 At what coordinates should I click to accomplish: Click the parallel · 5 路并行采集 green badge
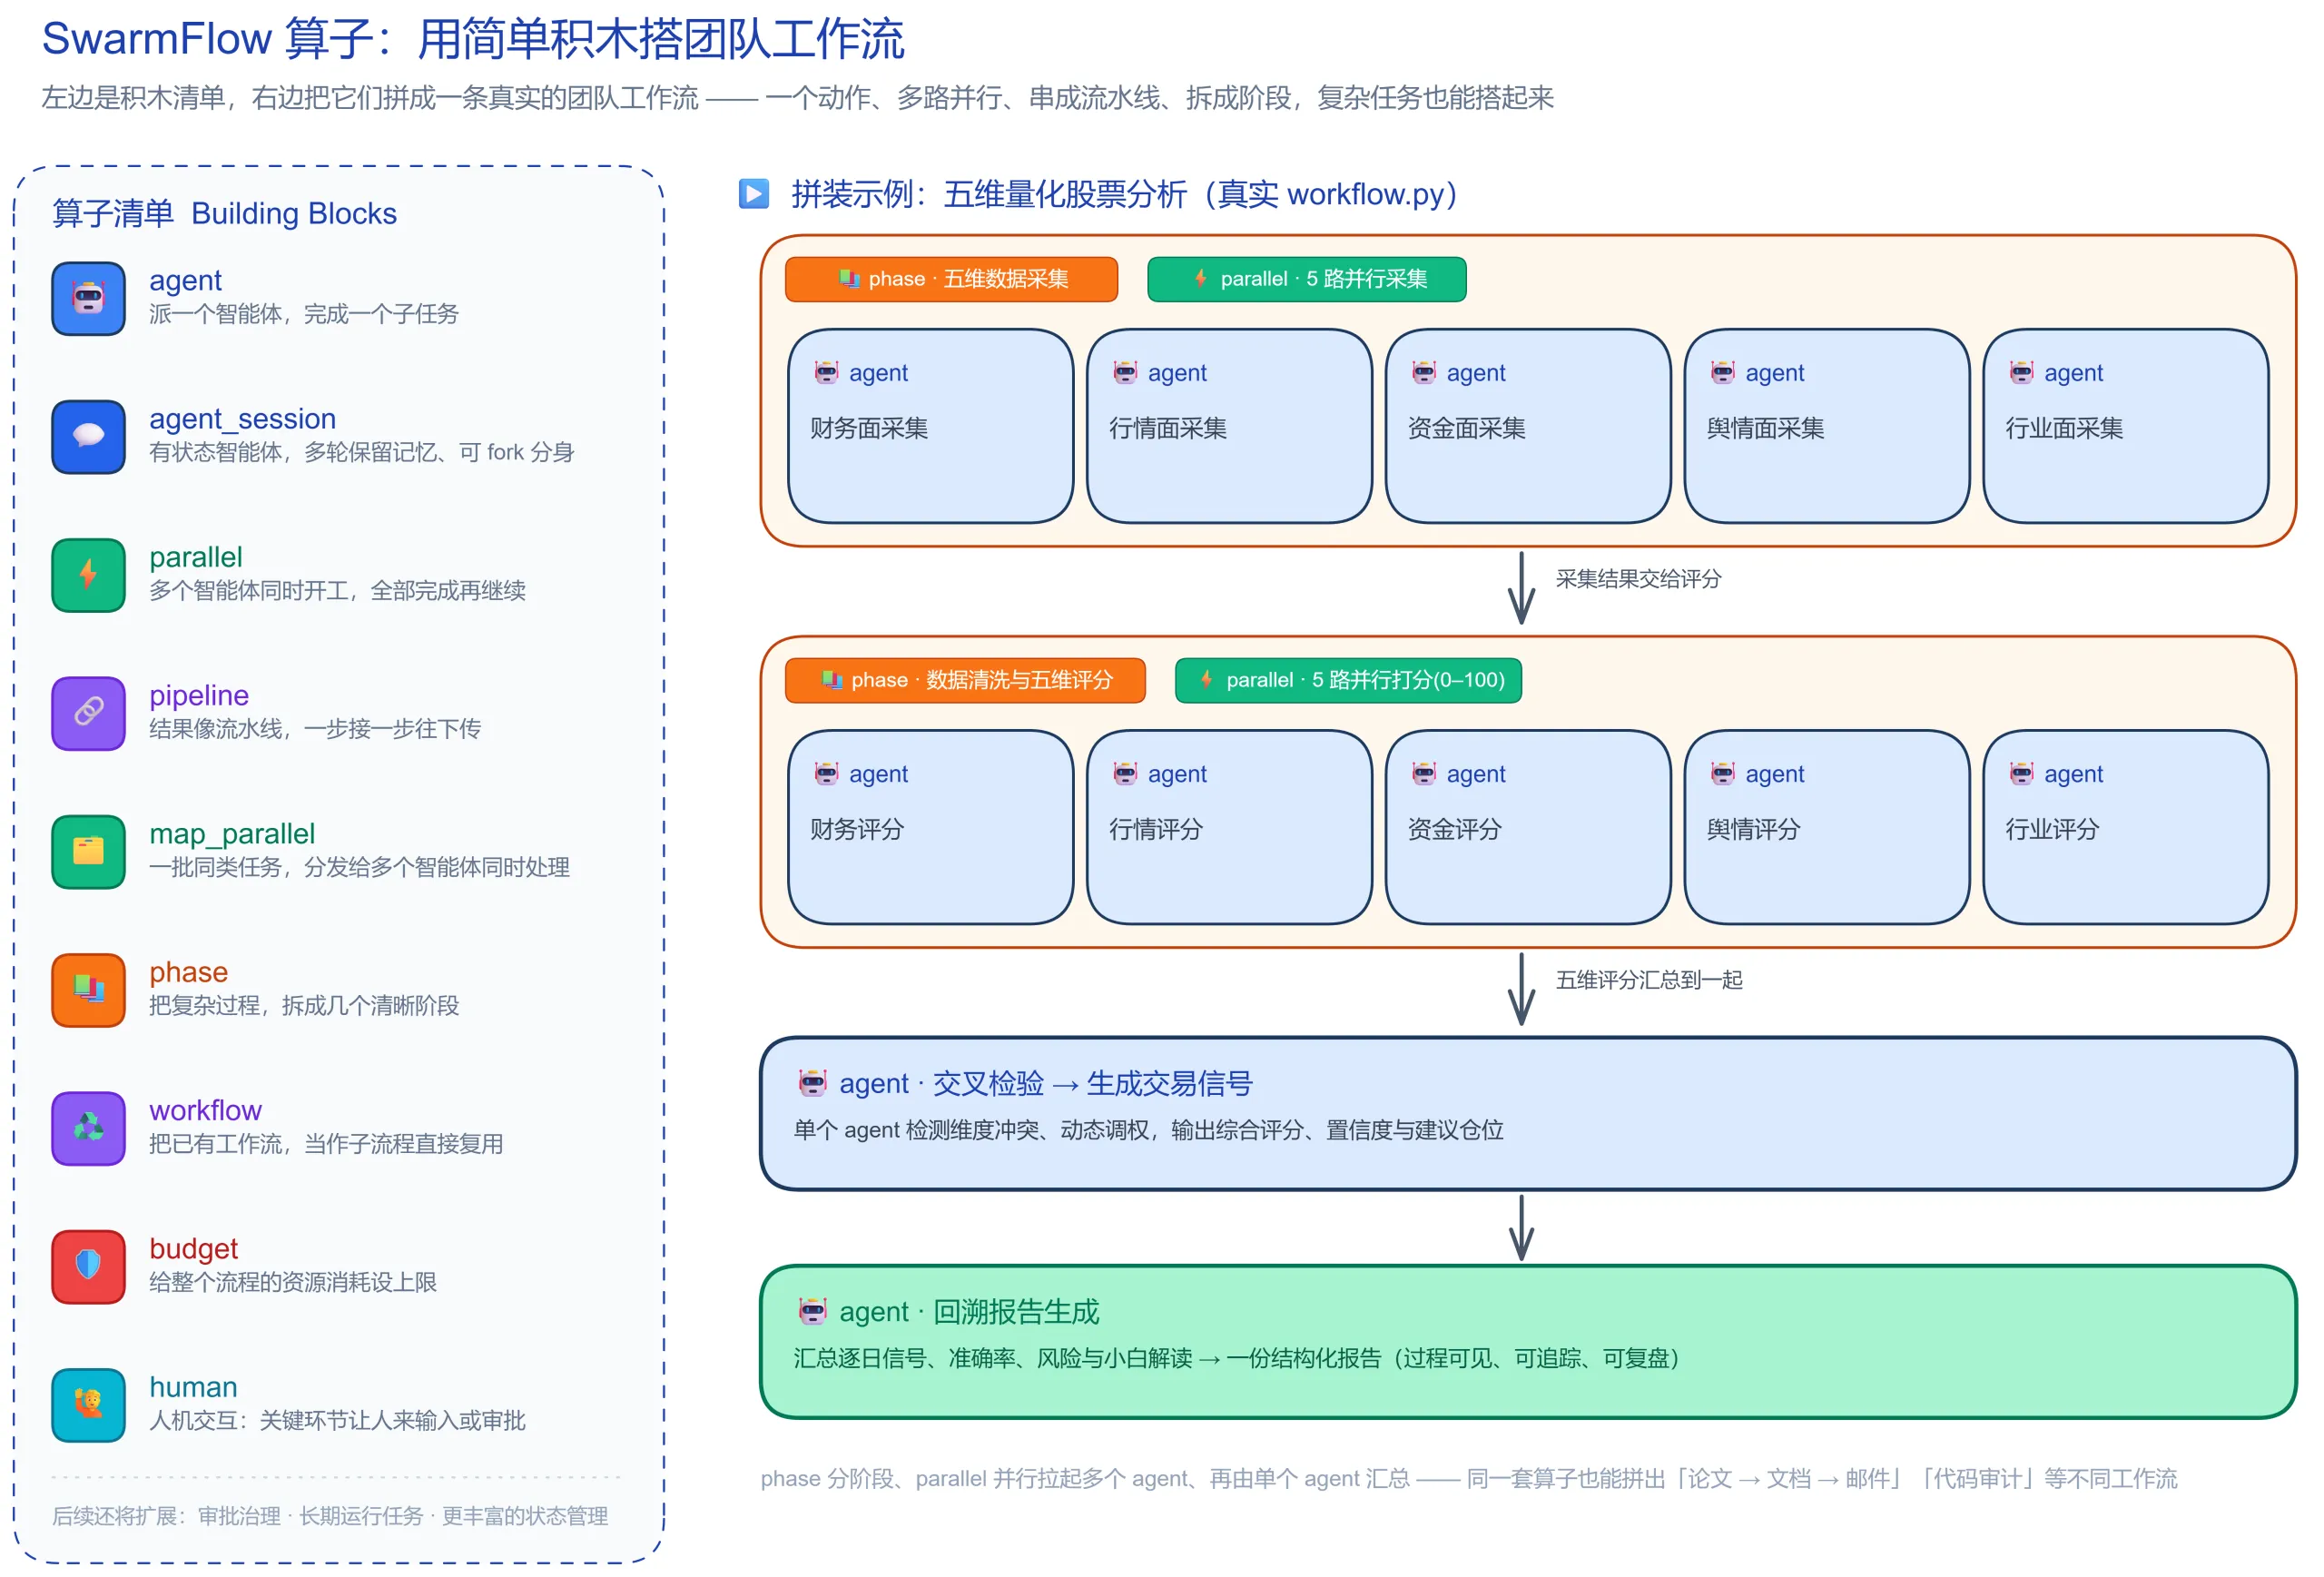1306,279
